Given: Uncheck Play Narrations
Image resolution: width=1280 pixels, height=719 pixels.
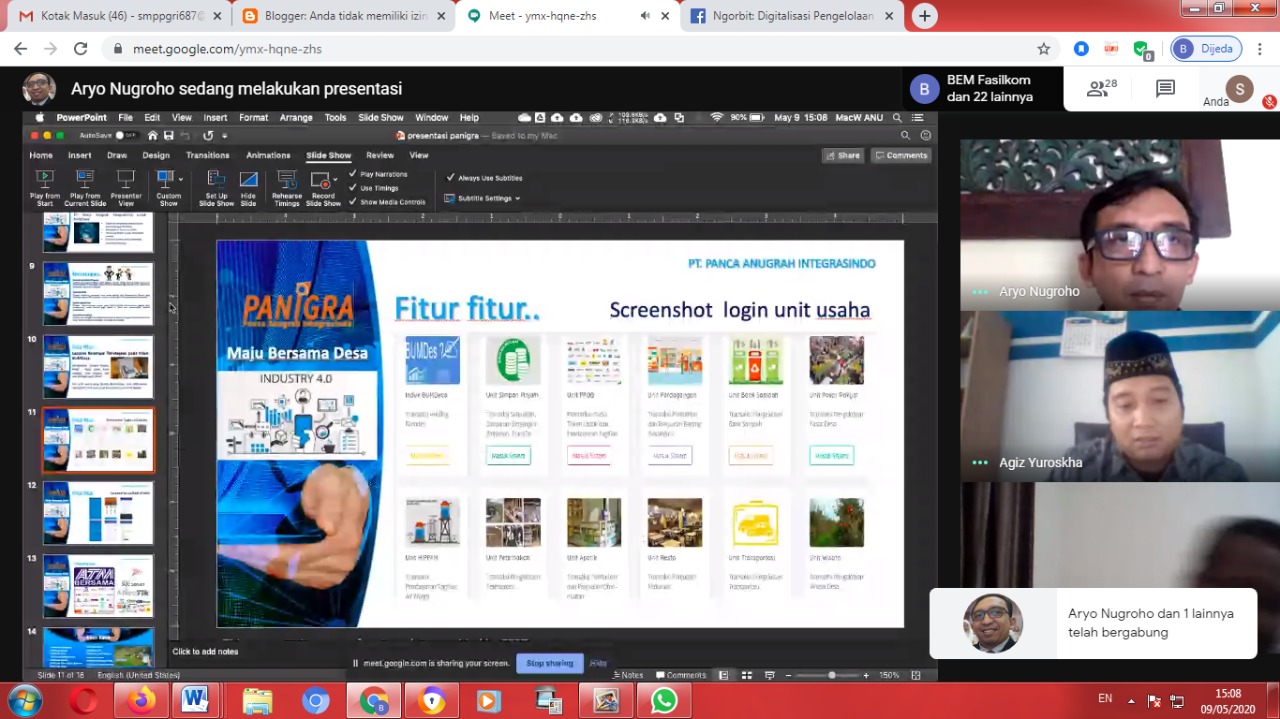Looking at the screenshot, I should [x=353, y=174].
